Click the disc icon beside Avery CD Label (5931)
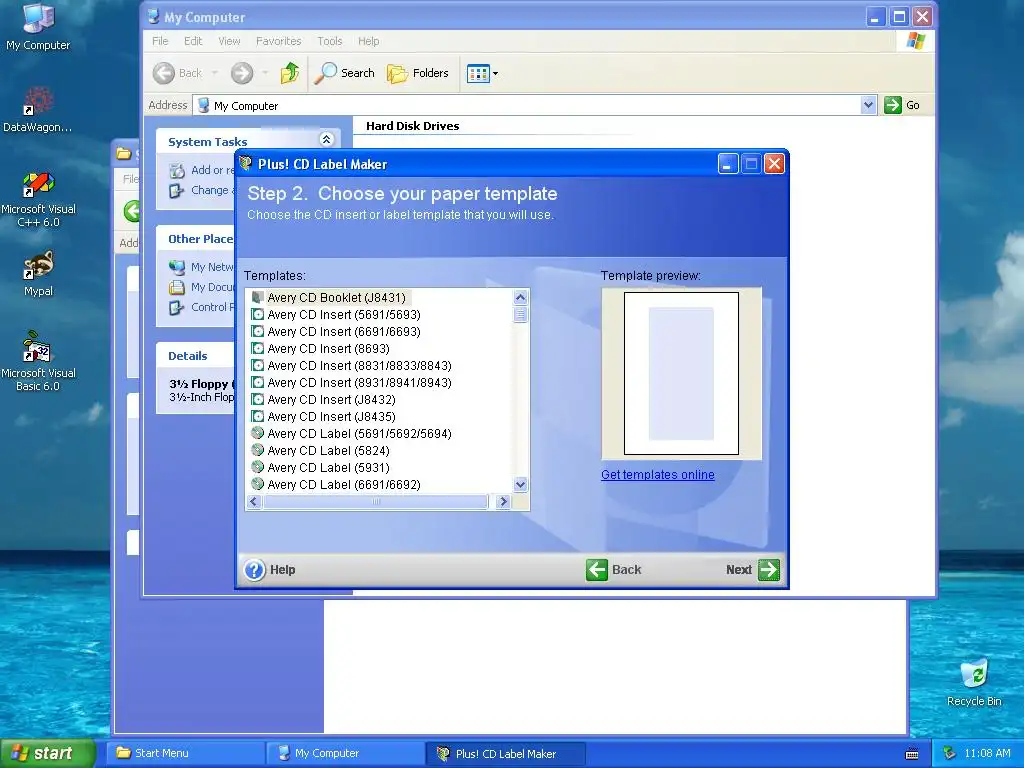 tap(257, 467)
